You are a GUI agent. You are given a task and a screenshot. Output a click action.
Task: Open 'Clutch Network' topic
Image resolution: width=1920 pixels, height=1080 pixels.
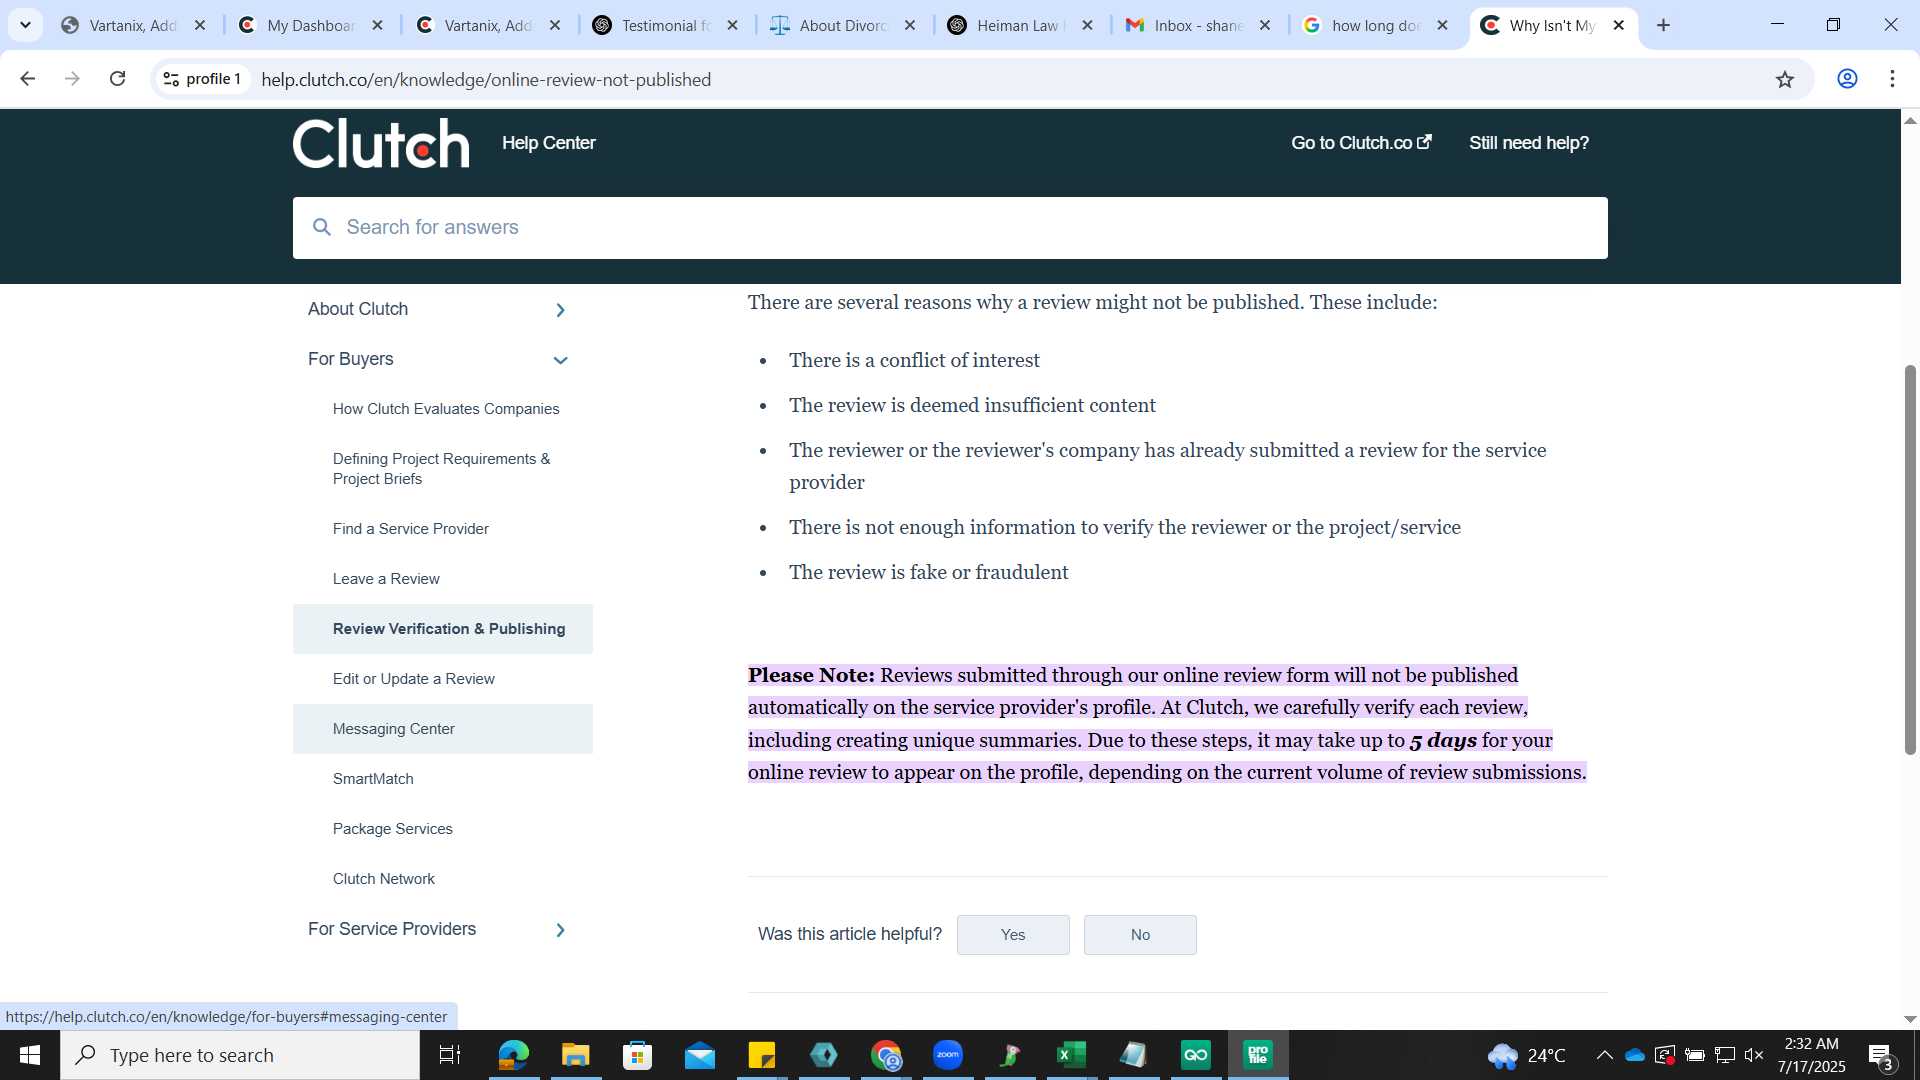pyautogui.click(x=384, y=879)
